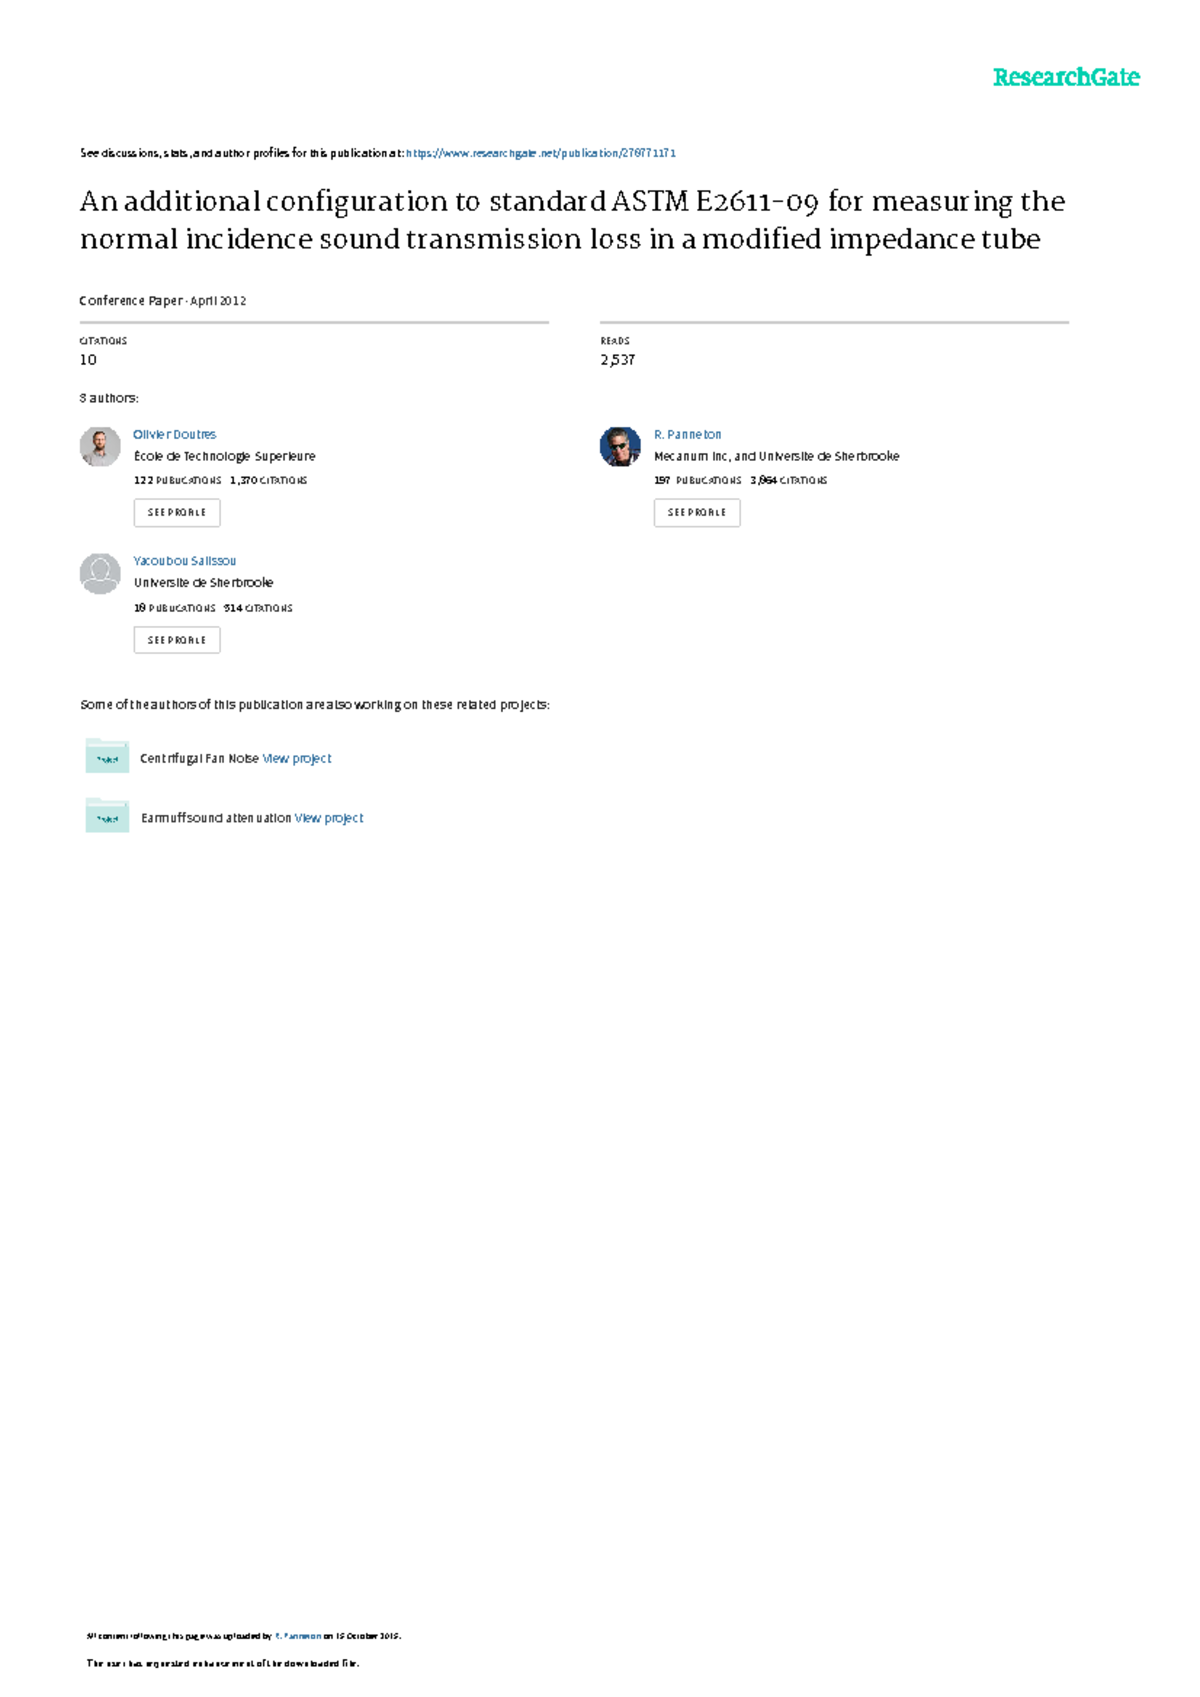
Task: Click See Profile under R. Panneton
Action: point(697,513)
